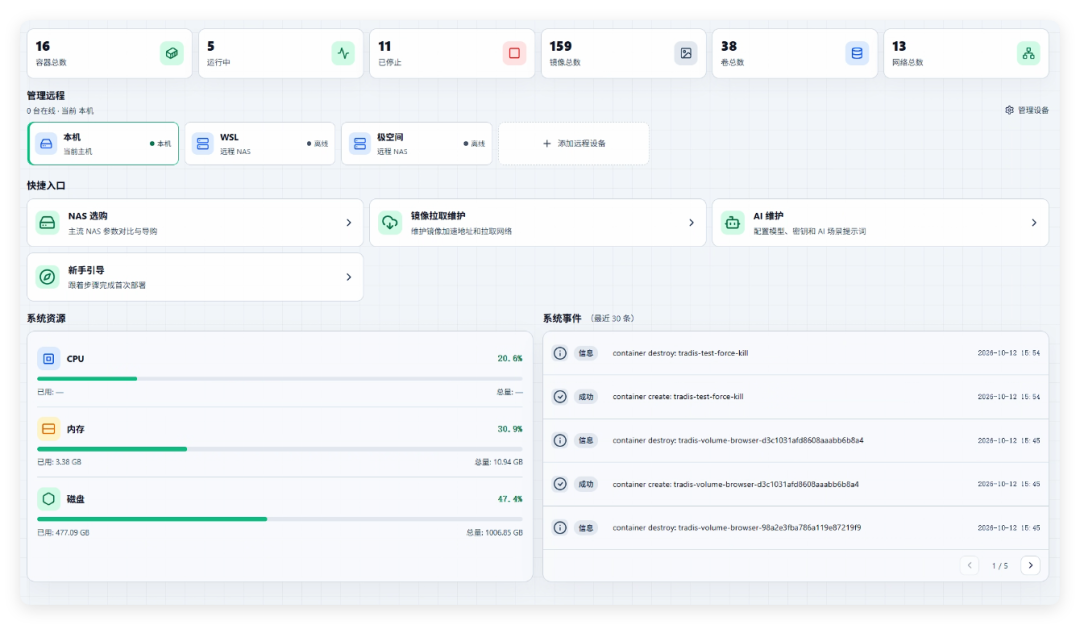Open NAS 选购 via its chevron arrow
The width and height of the screenshot is (1080, 625).
tap(349, 223)
